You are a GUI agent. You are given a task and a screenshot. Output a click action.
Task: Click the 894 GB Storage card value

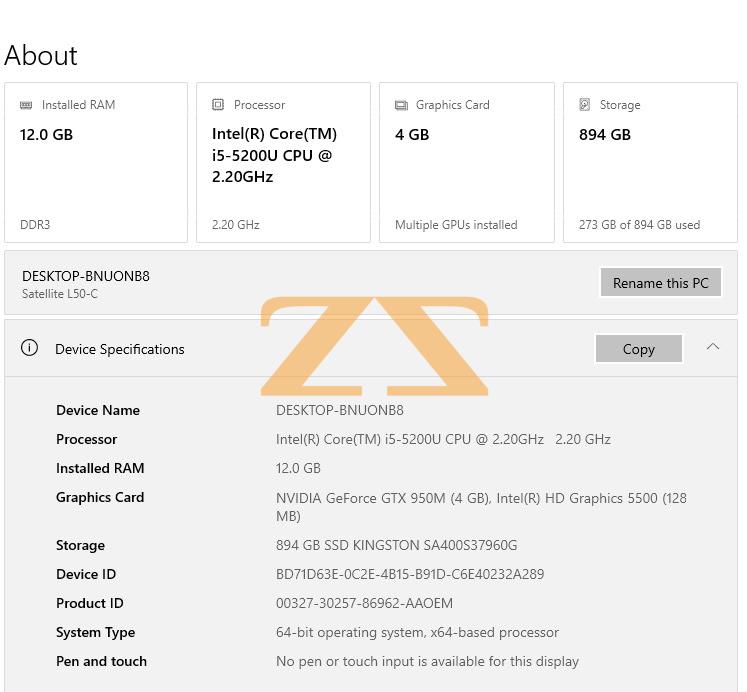point(605,134)
